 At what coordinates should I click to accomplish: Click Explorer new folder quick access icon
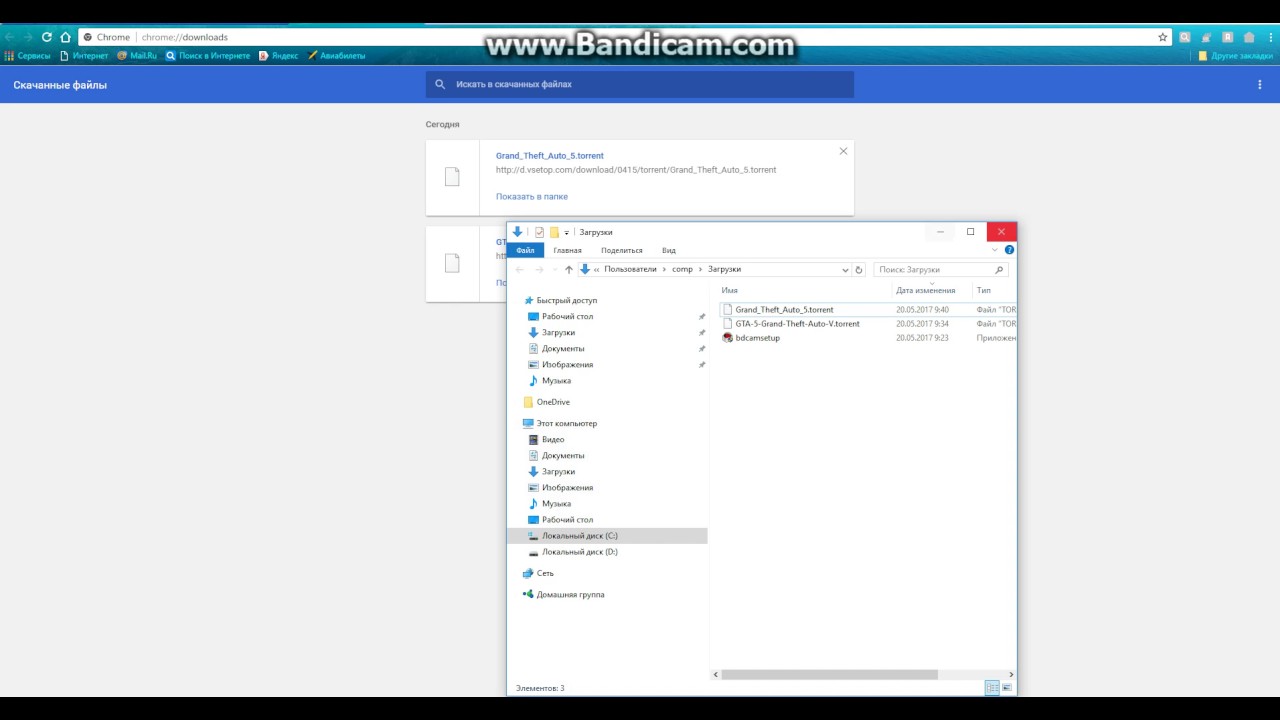click(x=554, y=232)
